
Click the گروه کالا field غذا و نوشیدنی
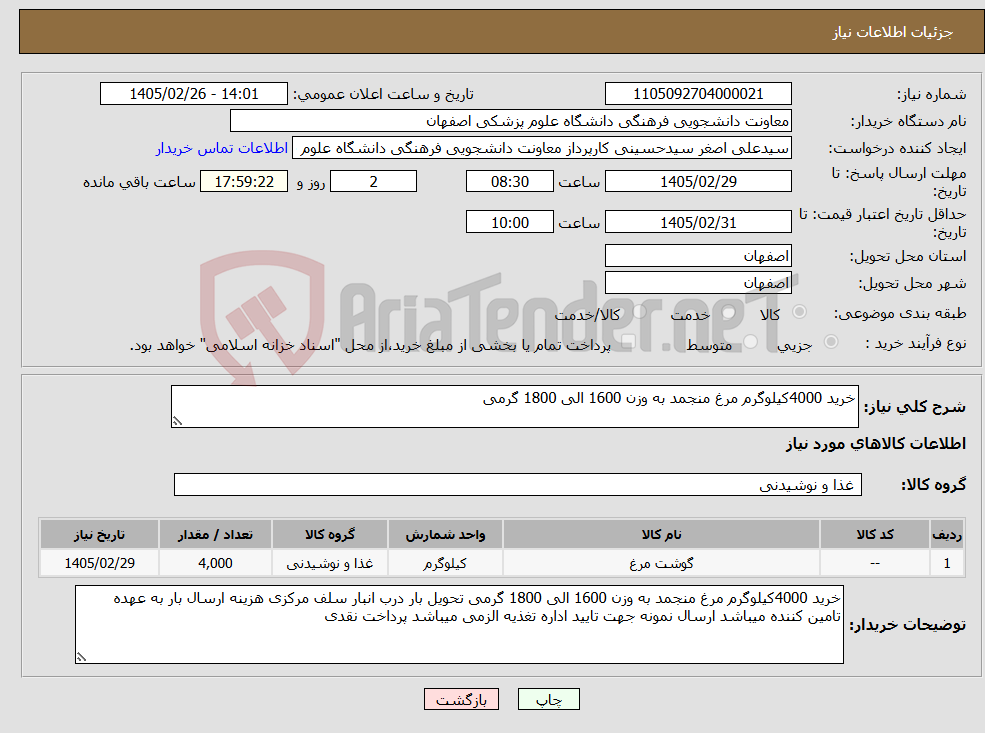518,484
